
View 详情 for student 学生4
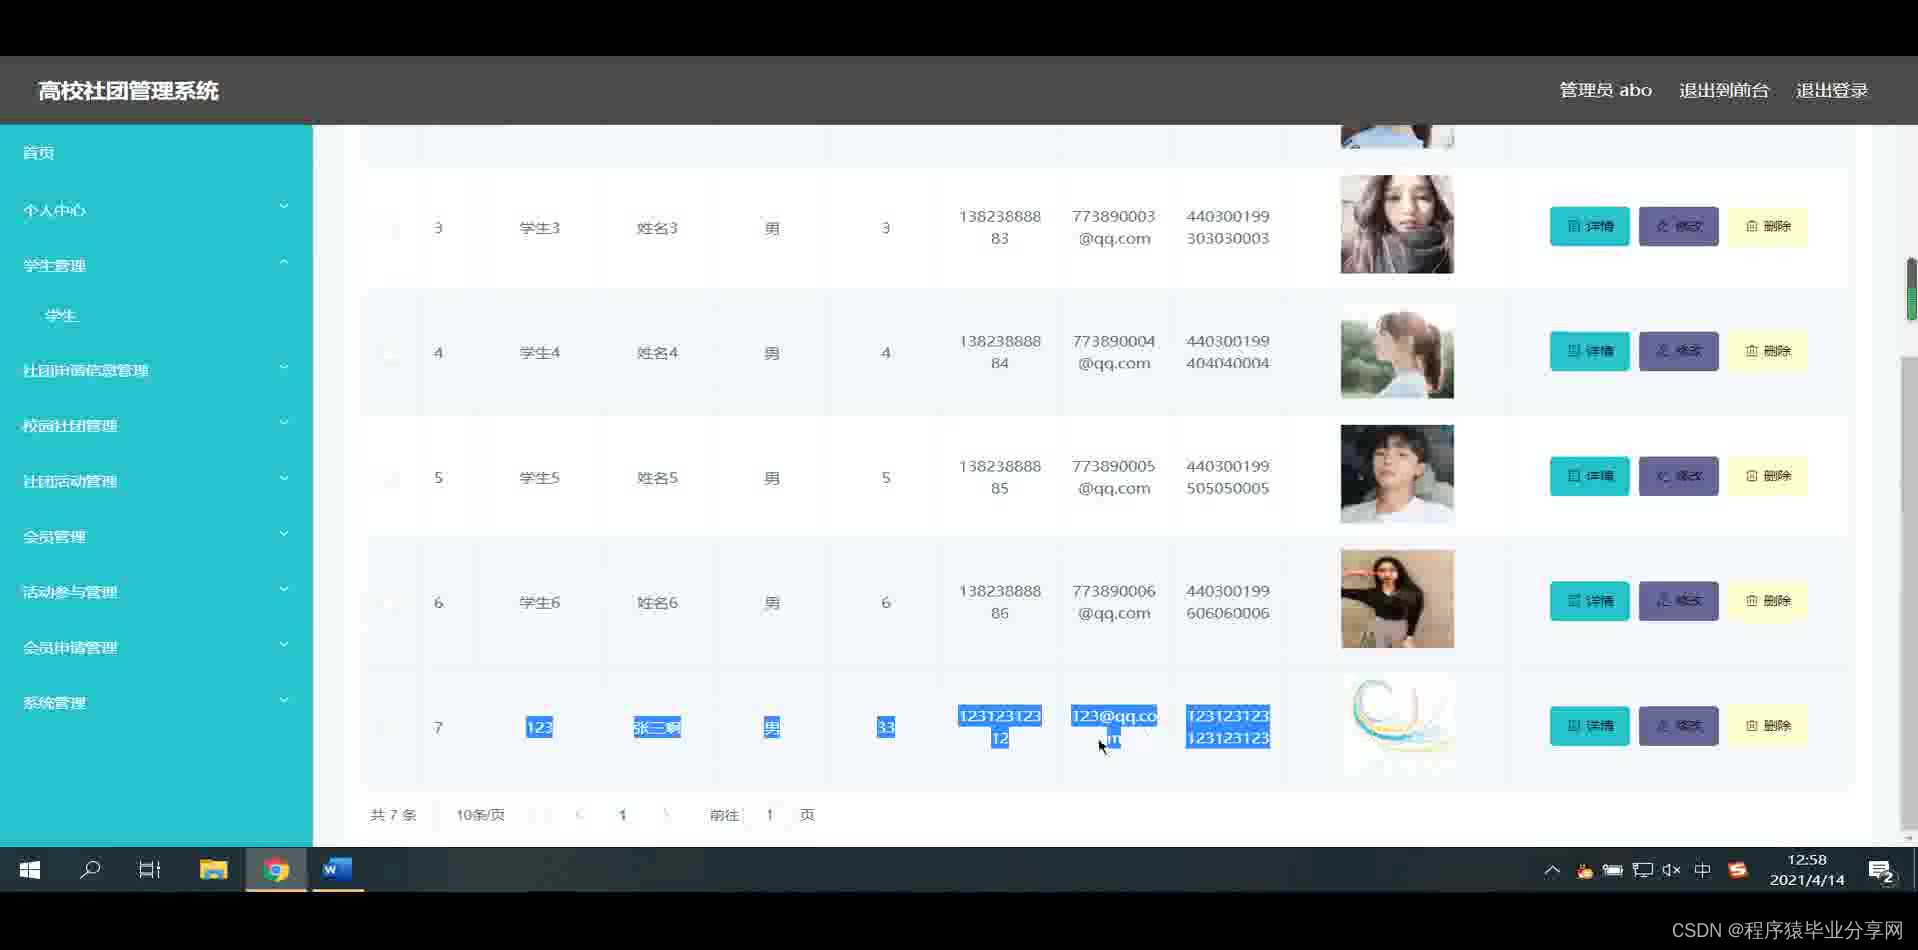(1589, 351)
